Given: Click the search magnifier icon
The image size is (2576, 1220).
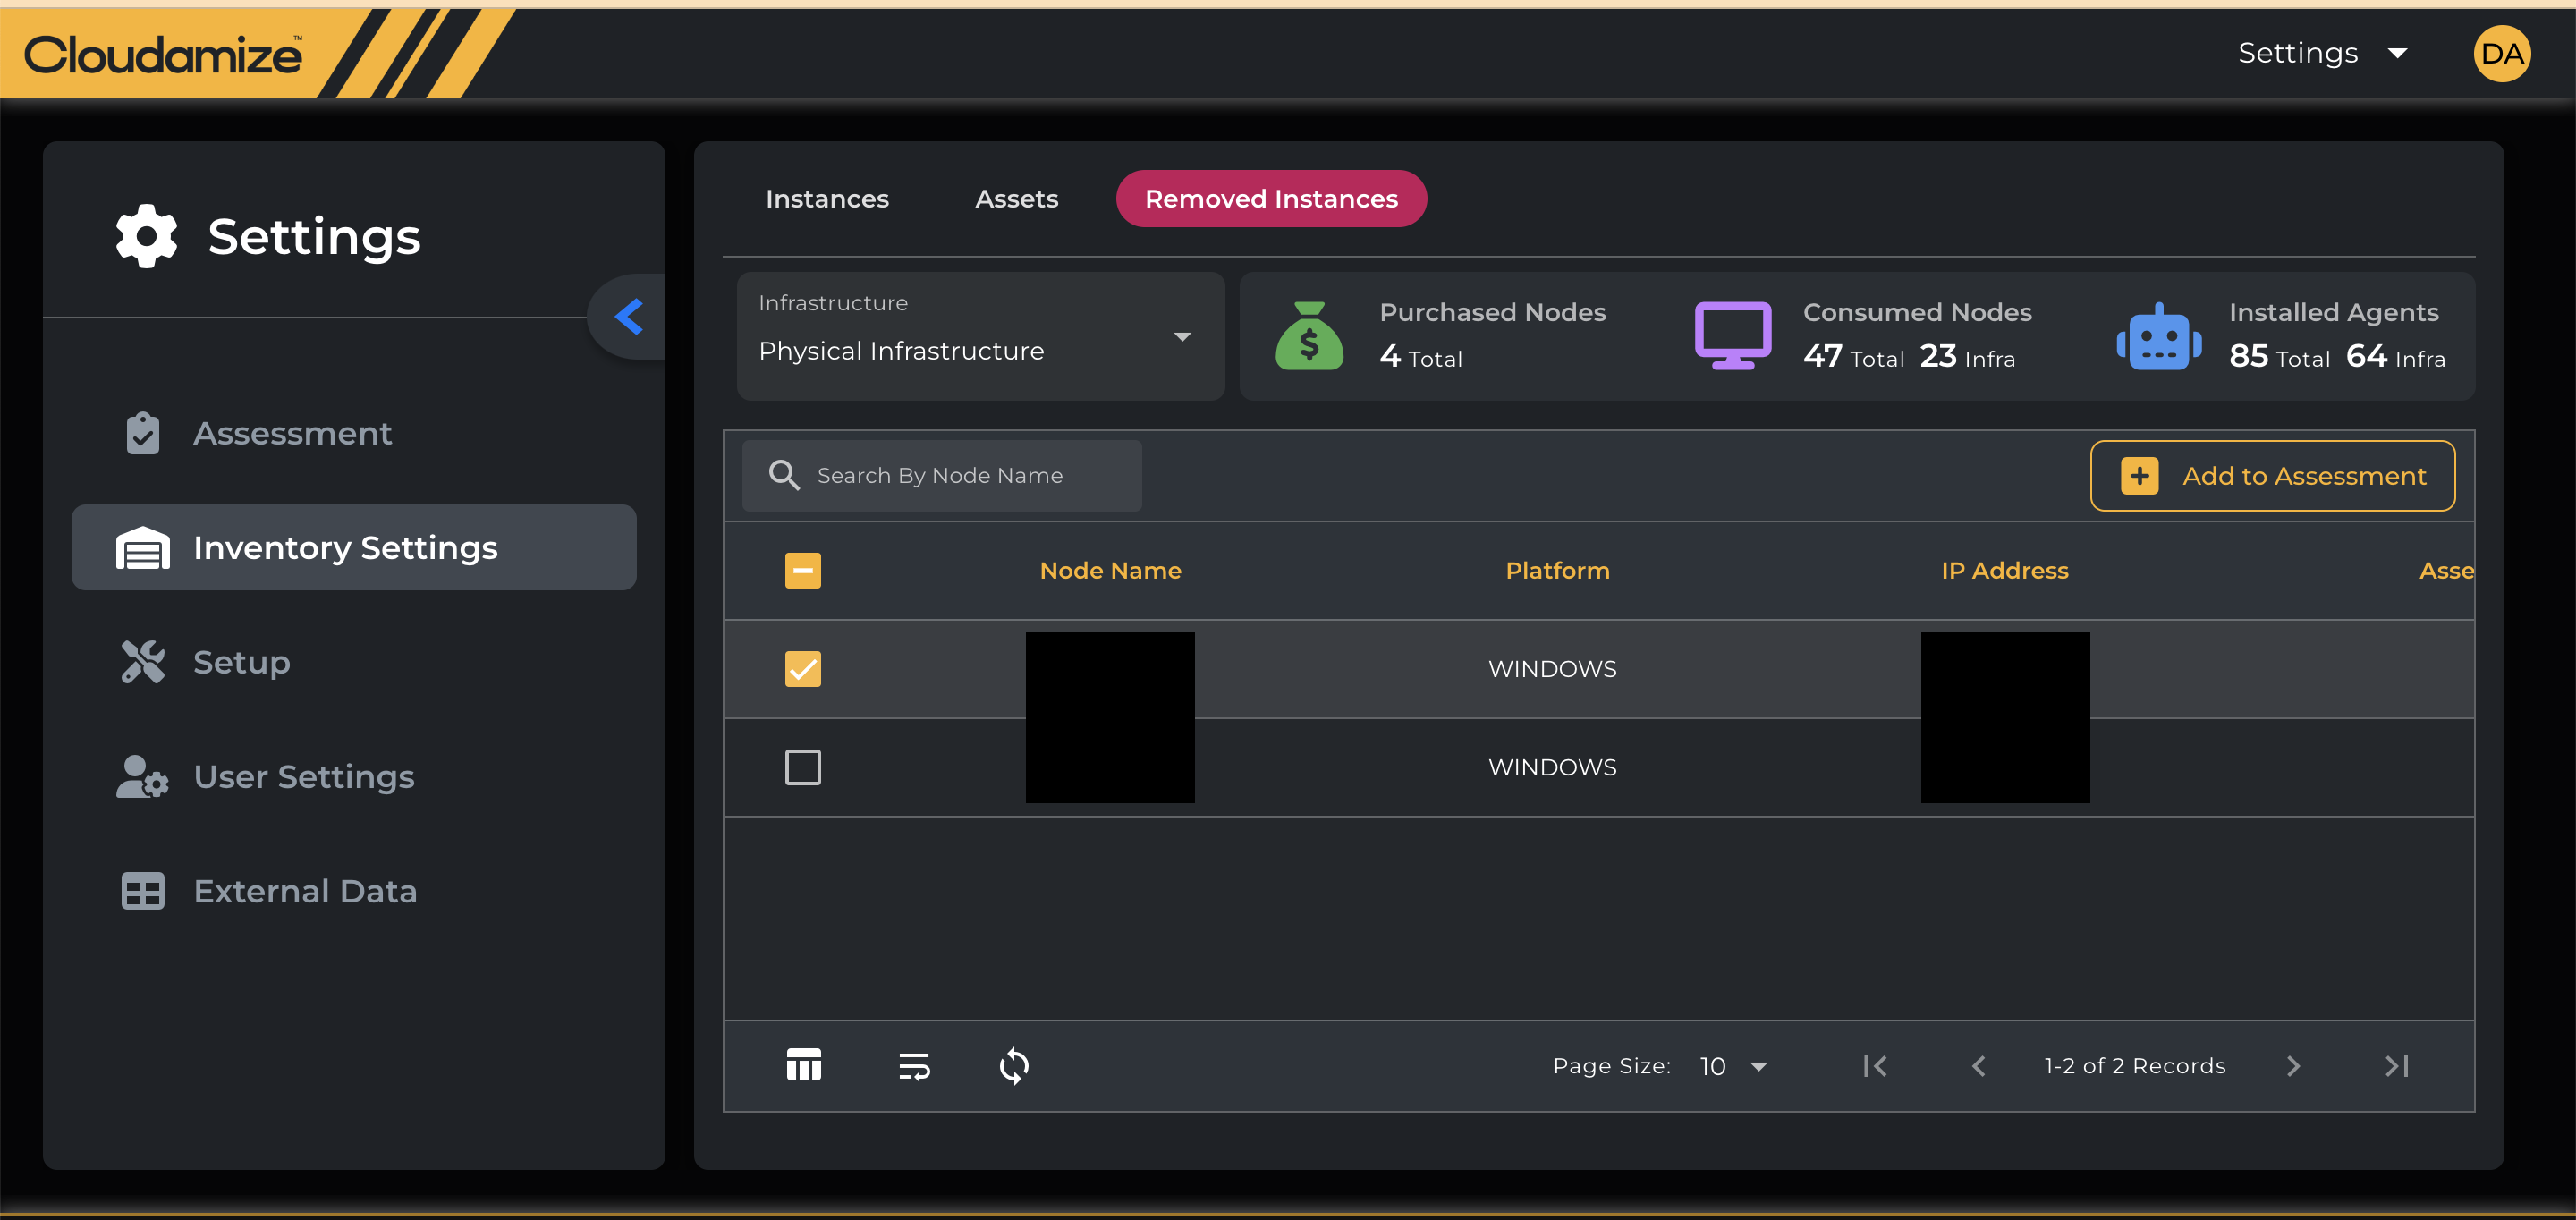Looking at the screenshot, I should point(784,476).
